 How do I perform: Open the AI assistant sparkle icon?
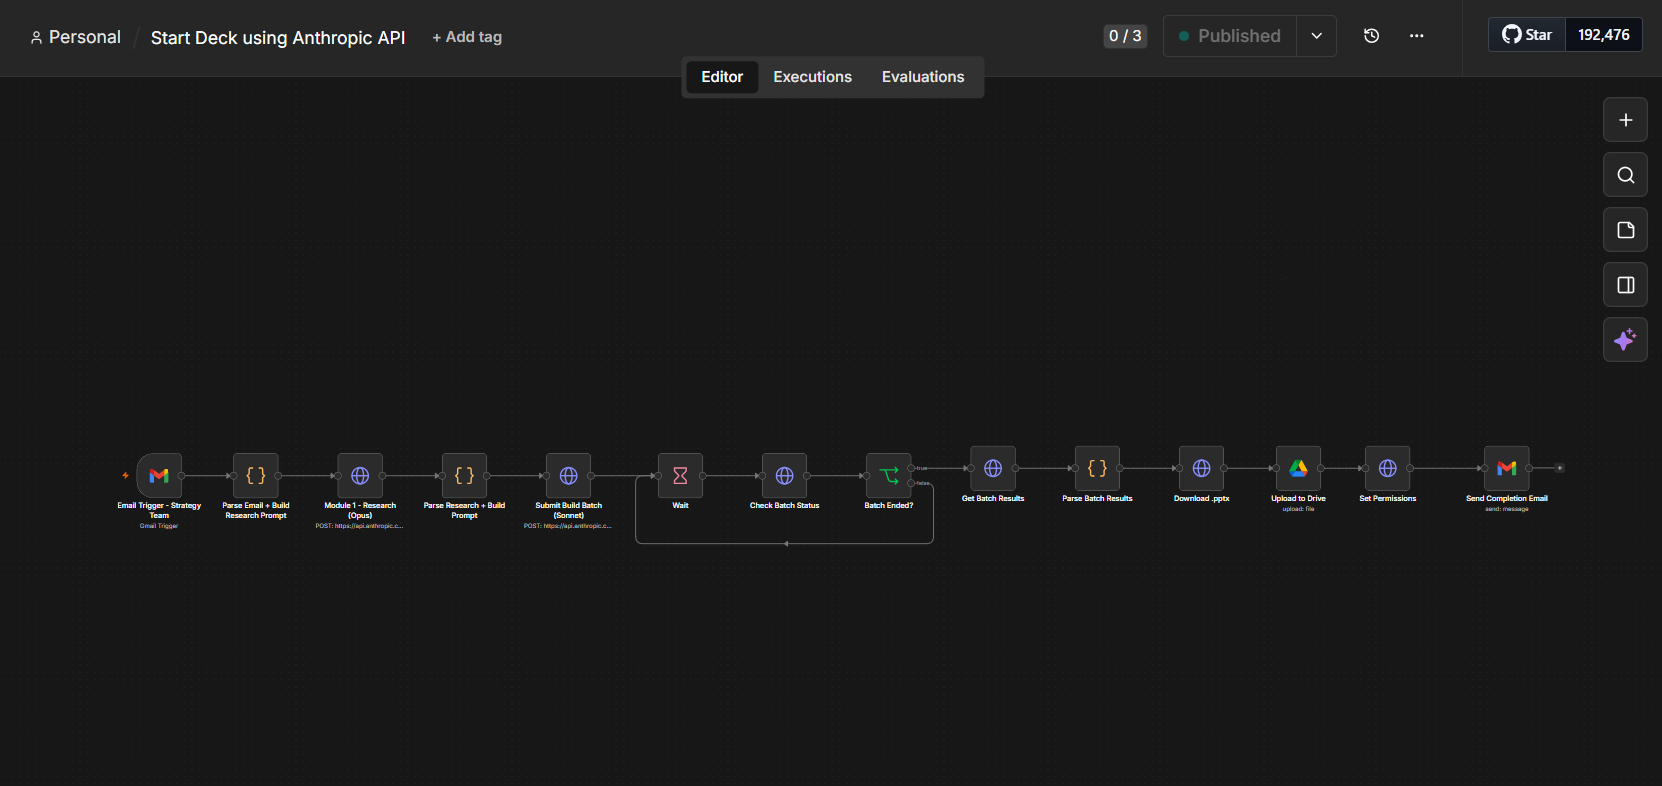click(1626, 340)
